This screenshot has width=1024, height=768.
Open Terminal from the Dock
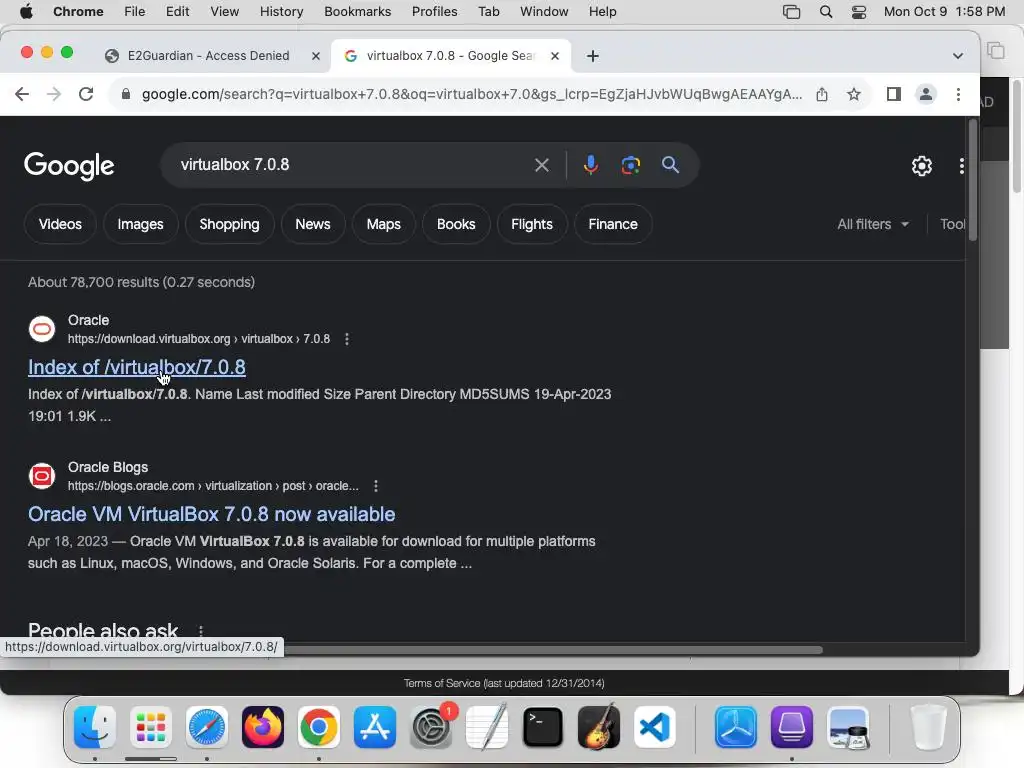(543, 727)
